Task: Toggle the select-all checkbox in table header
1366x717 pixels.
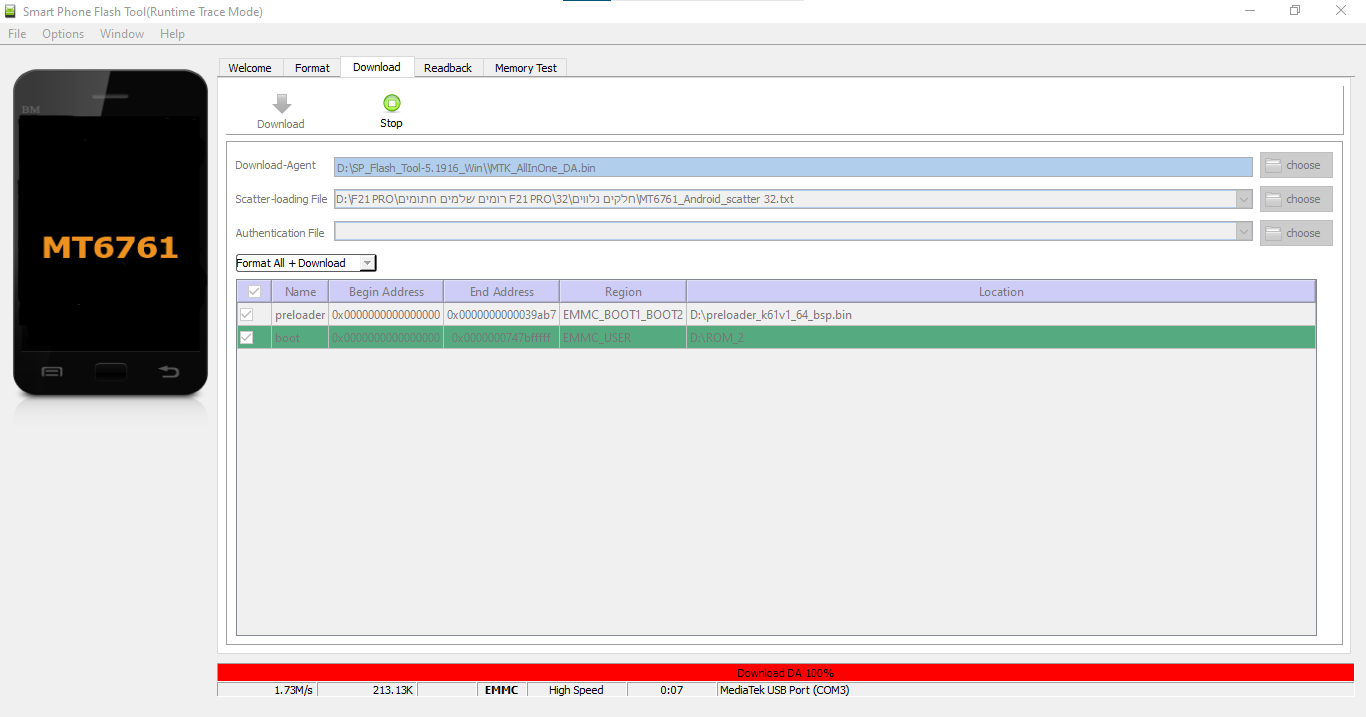Action: [x=254, y=292]
